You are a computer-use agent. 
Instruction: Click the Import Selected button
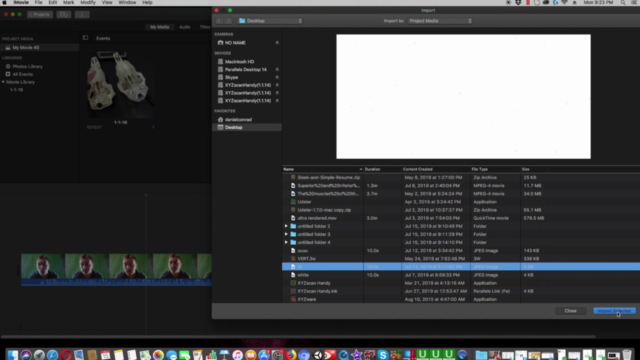coord(614,311)
